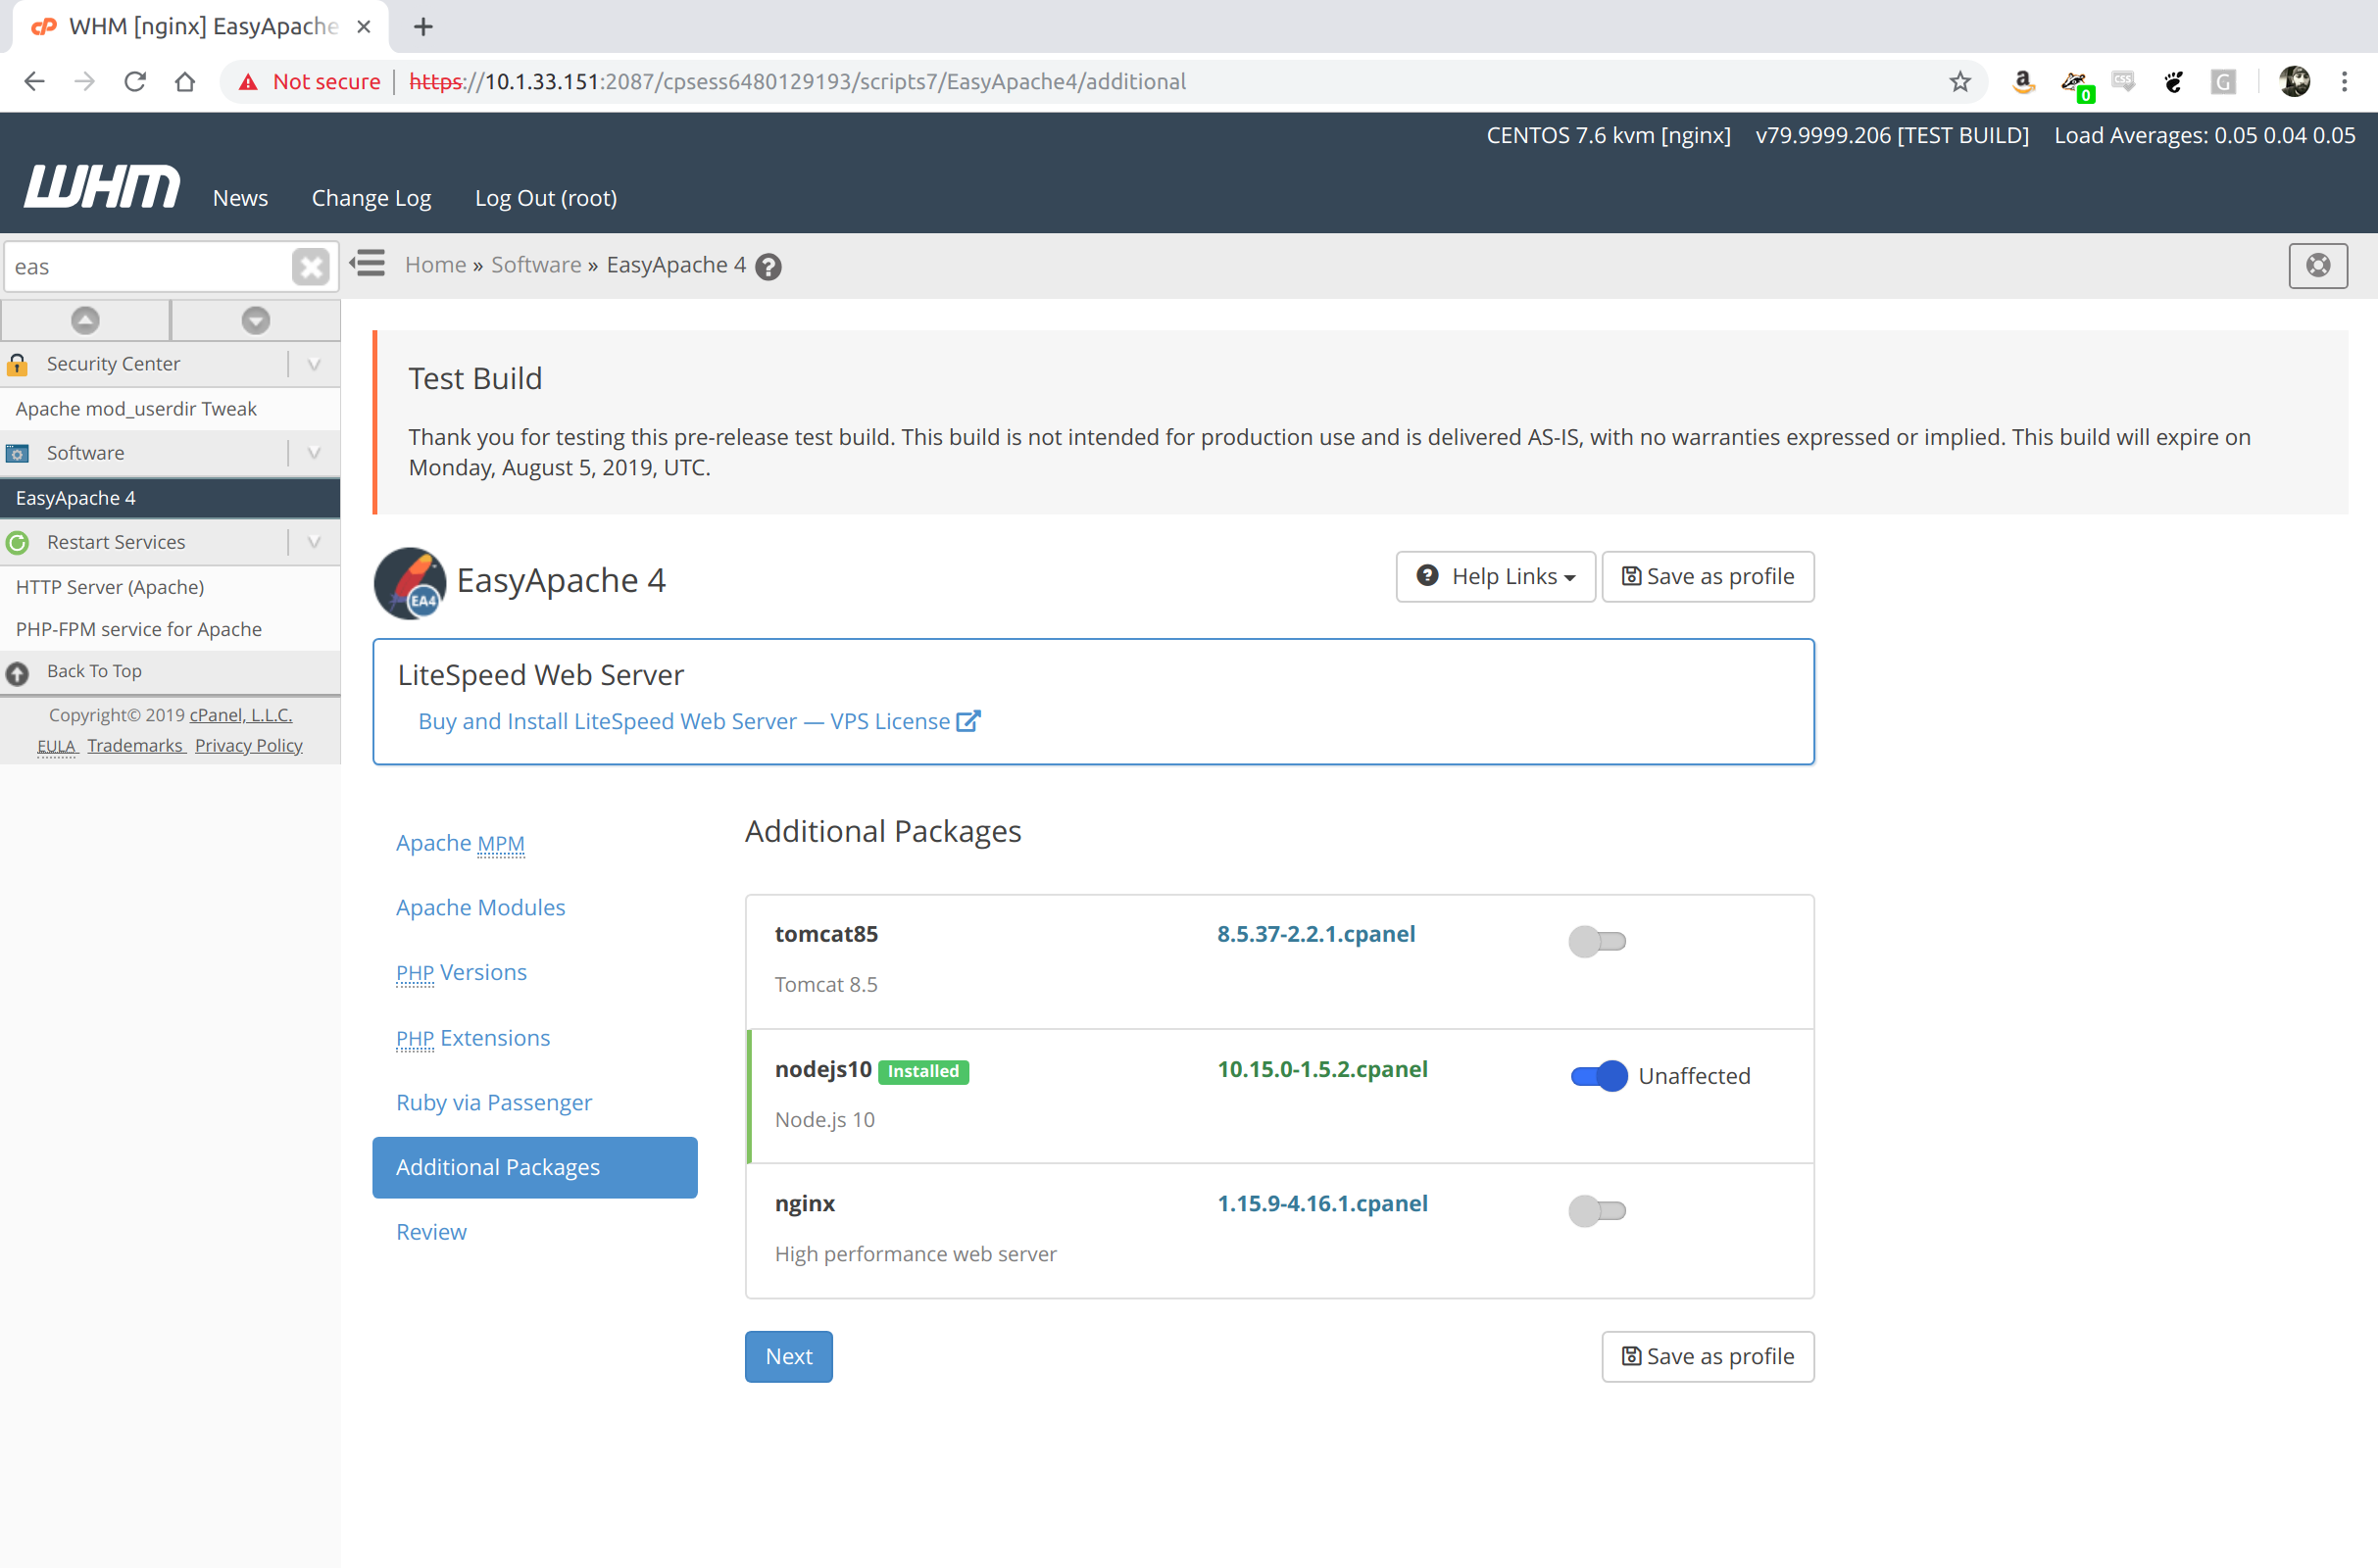Log Out as root
The image size is (2378, 1568).
click(x=546, y=198)
